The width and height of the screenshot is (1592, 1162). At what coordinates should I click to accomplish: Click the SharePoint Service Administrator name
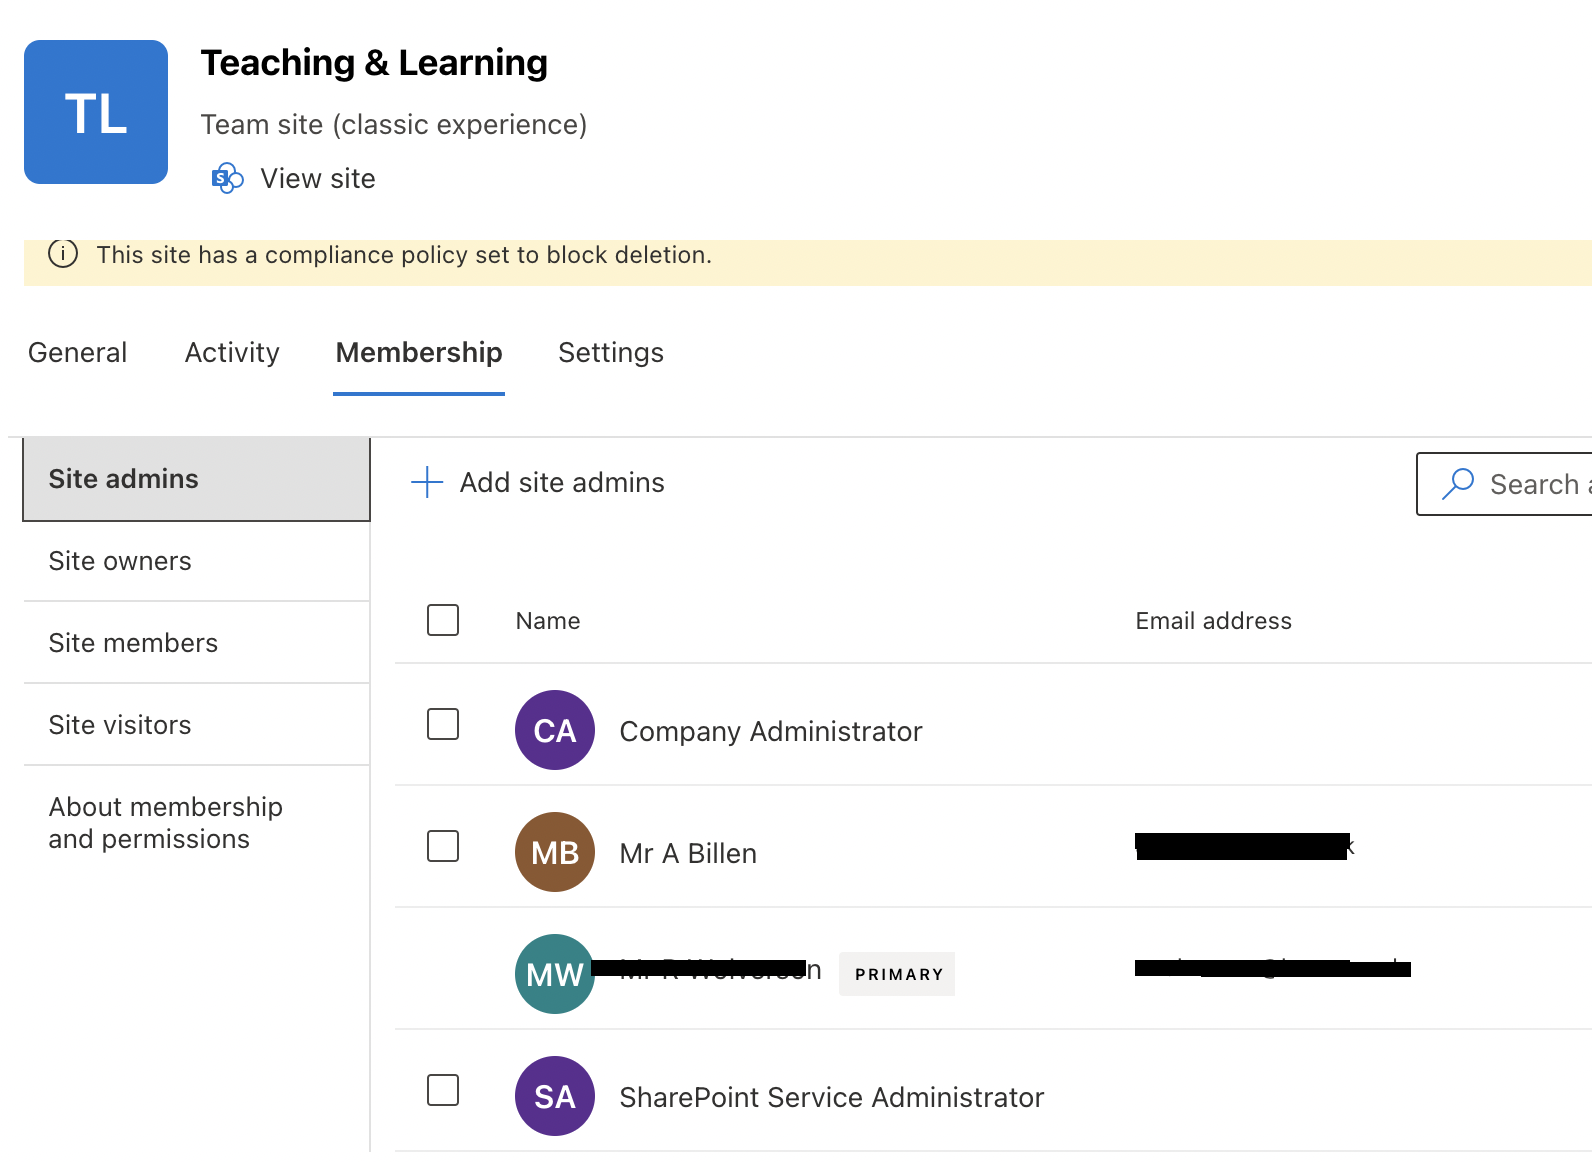832,1098
